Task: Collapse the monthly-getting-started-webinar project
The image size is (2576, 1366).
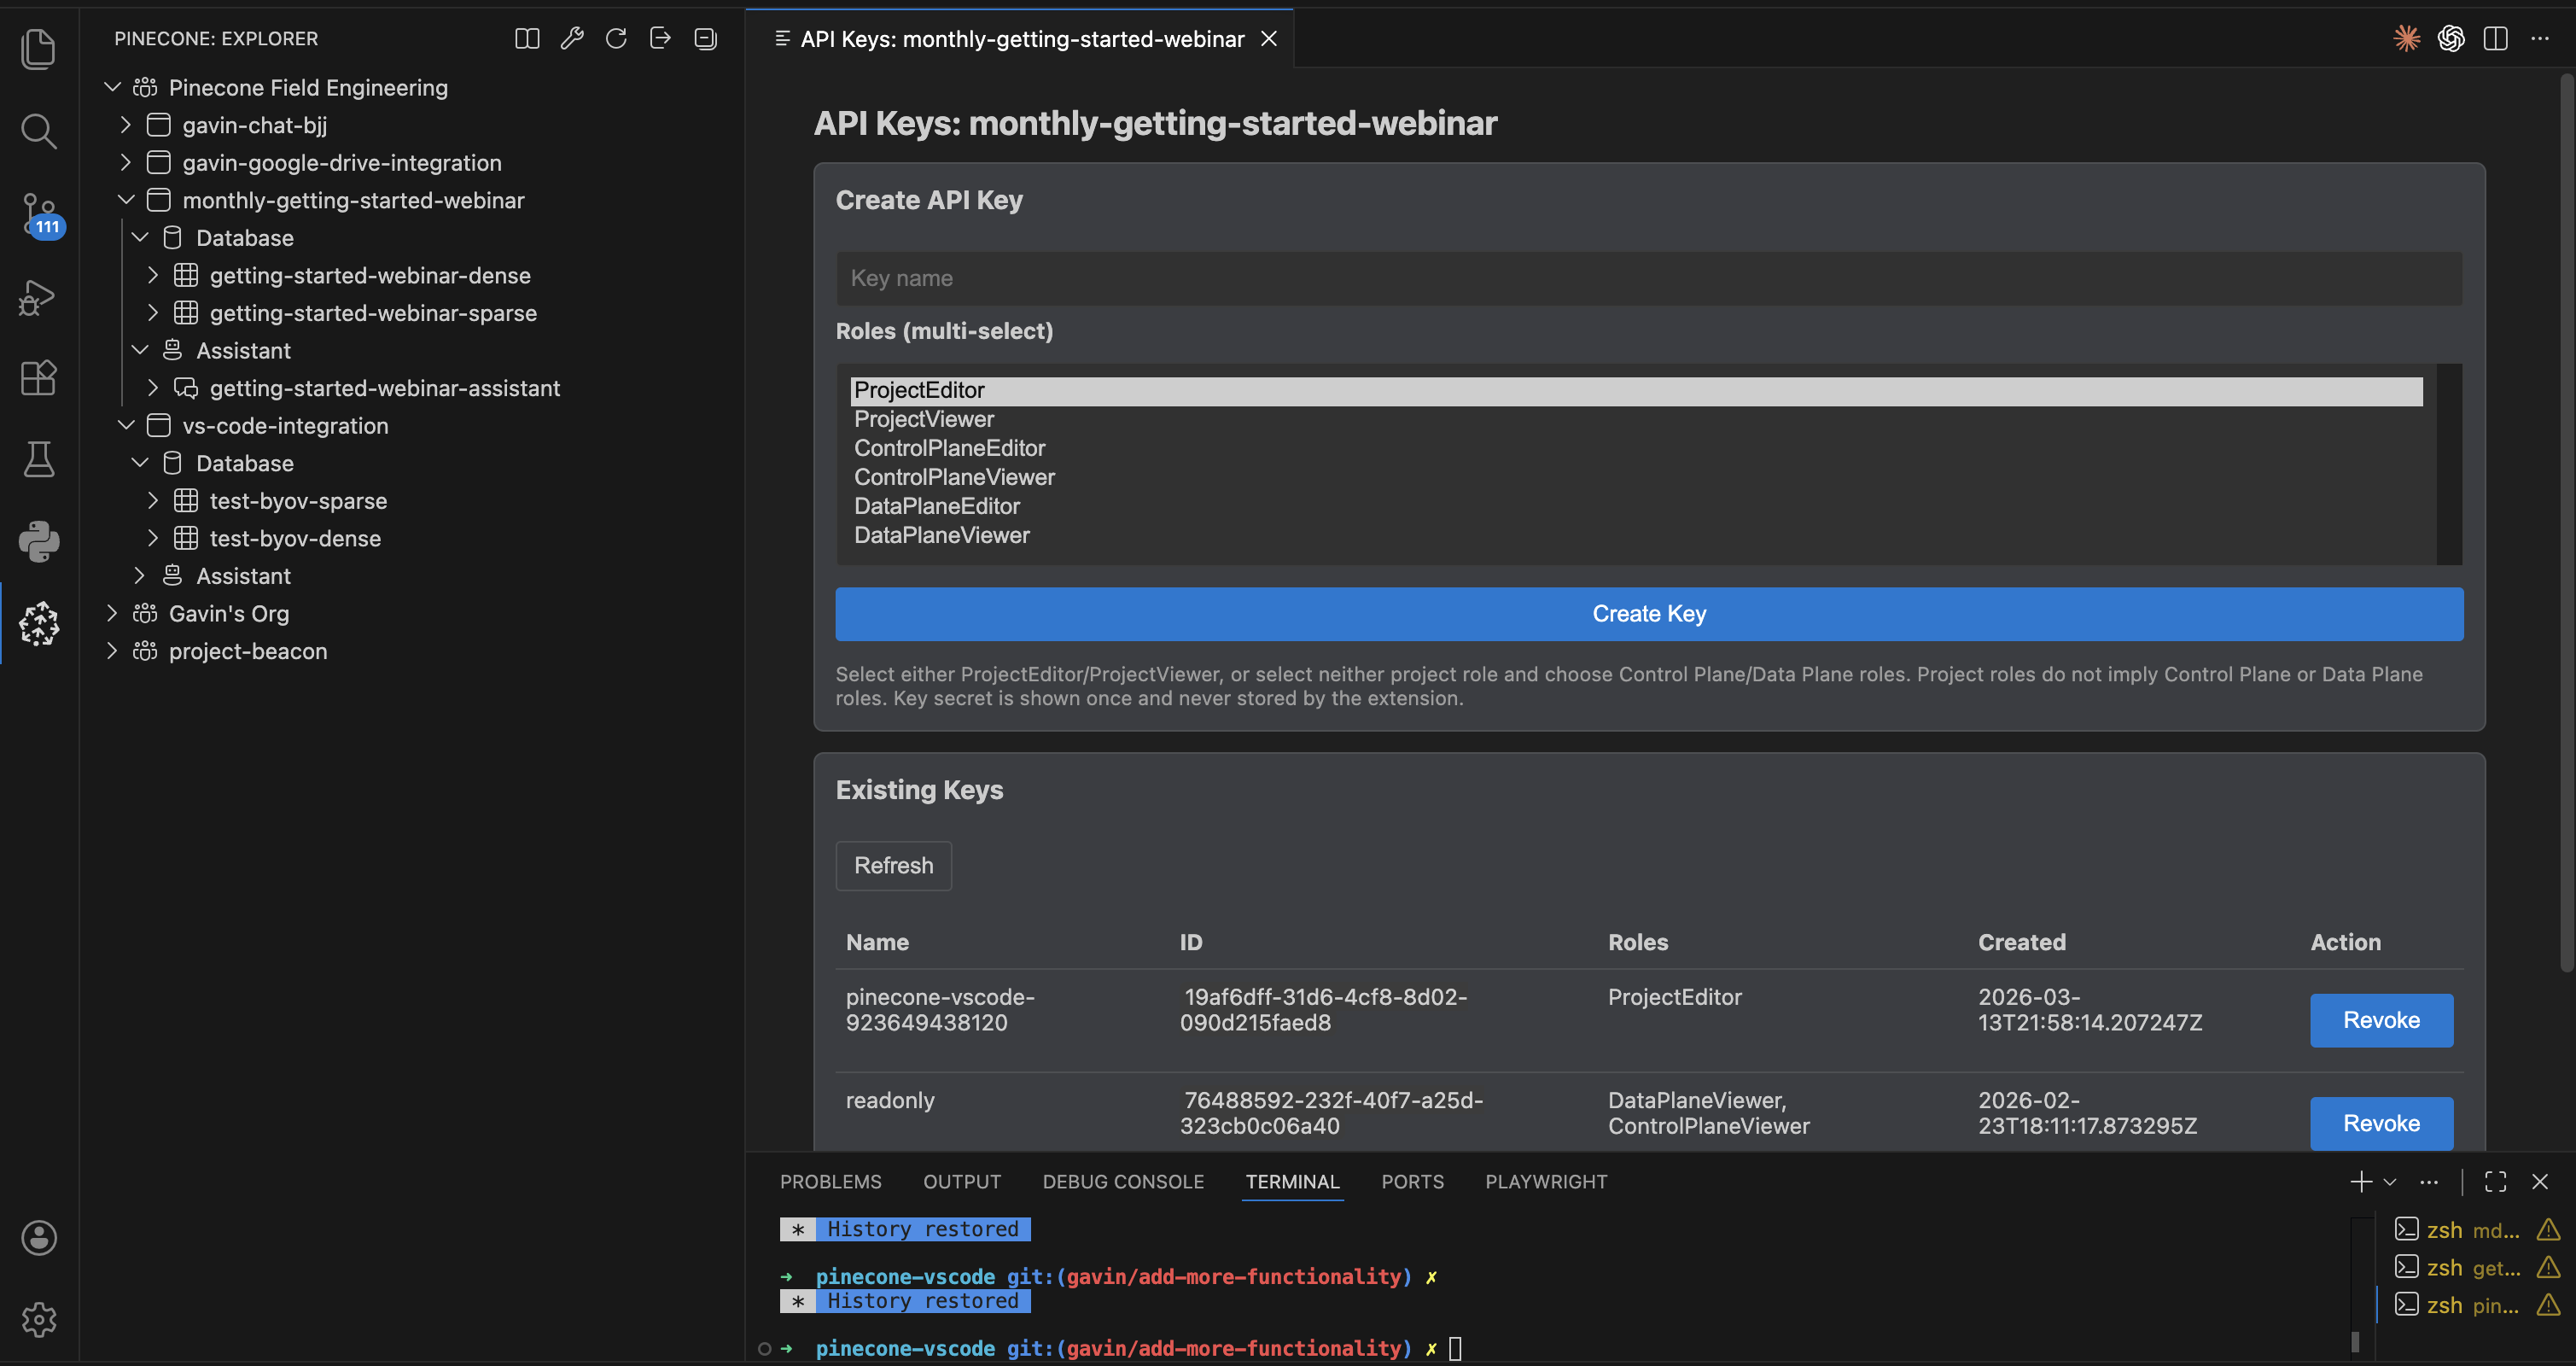Action: coord(125,199)
